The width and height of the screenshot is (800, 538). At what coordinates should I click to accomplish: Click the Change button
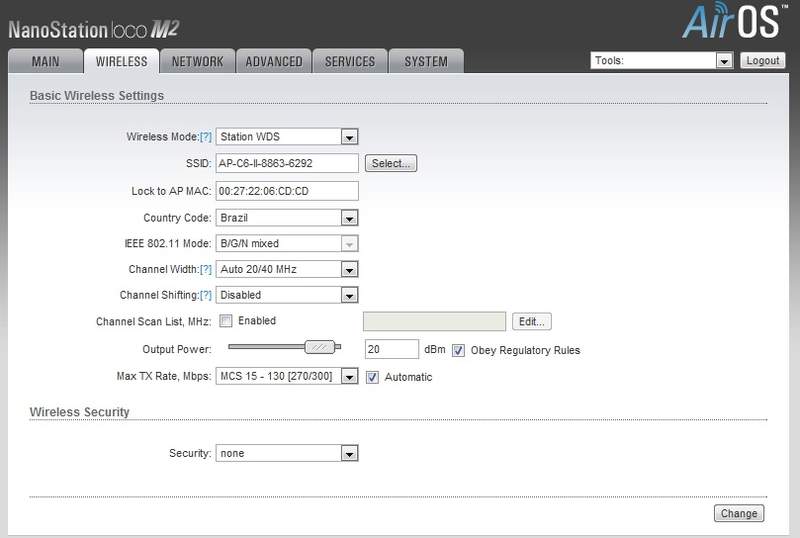(x=739, y=513)
